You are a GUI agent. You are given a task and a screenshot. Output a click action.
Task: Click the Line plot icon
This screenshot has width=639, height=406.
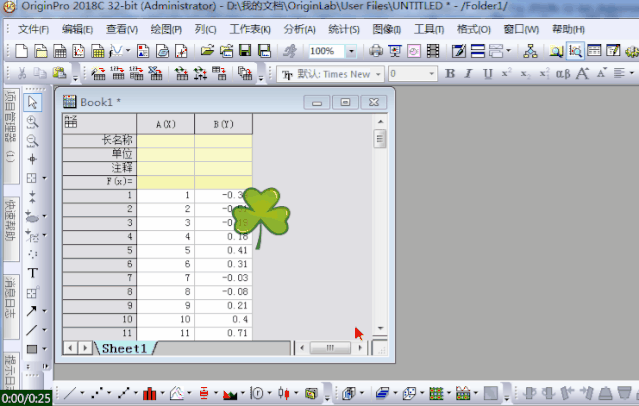click(70, 393)
